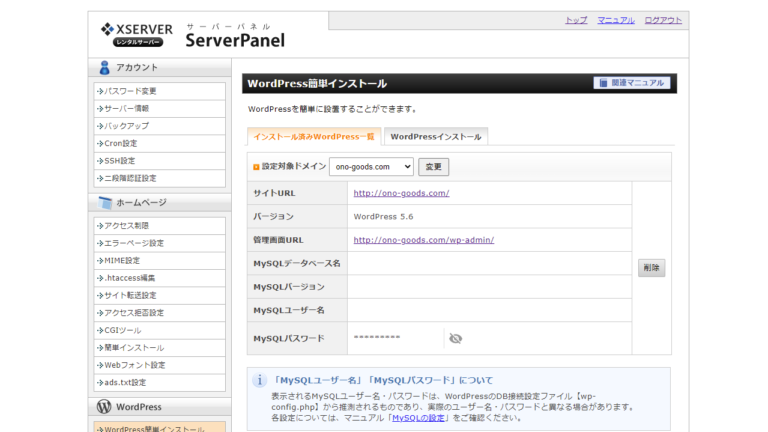Switch to the WordPressインストール tab
Screen dimensions: 768x432
(x=435, y=137)
